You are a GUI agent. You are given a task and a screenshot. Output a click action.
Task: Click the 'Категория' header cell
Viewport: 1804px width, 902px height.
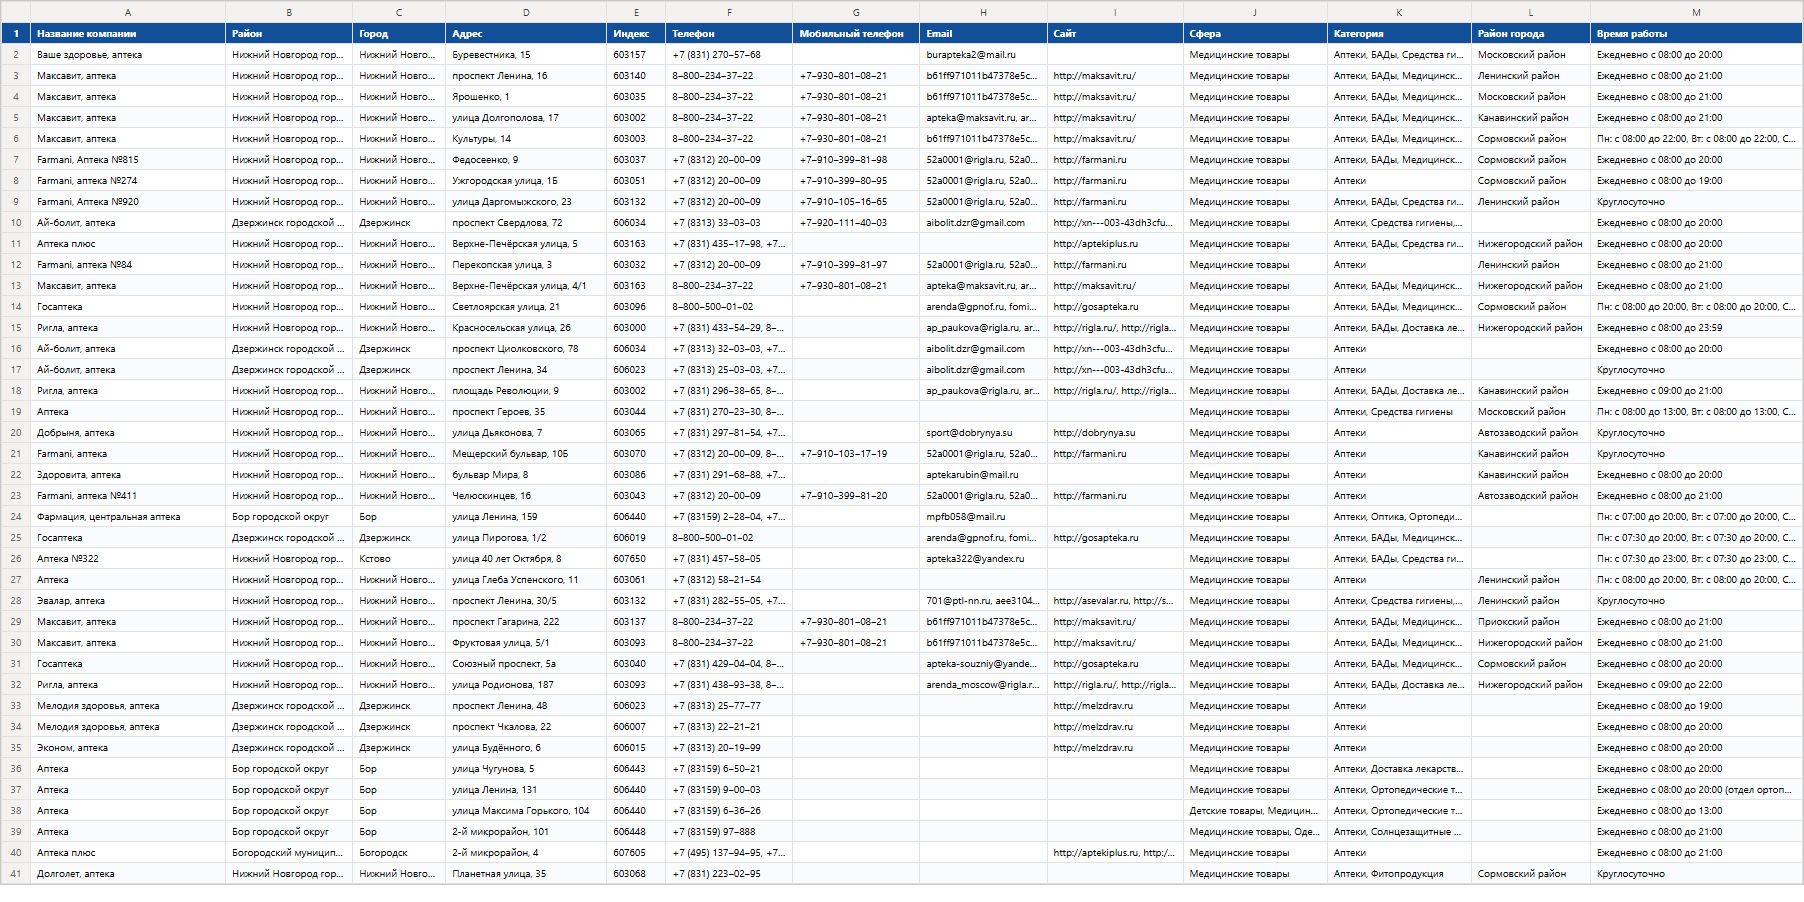1399,34
